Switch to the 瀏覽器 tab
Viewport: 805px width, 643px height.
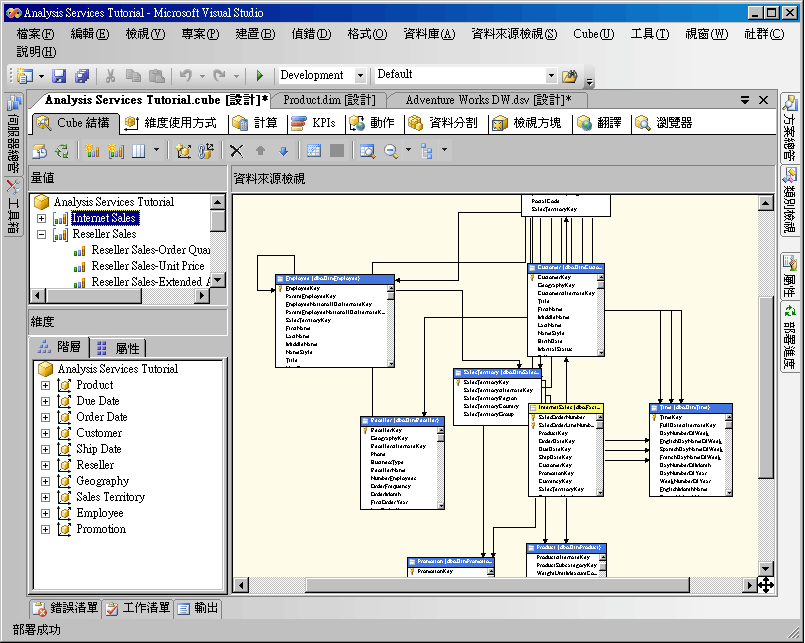point(664,123)
